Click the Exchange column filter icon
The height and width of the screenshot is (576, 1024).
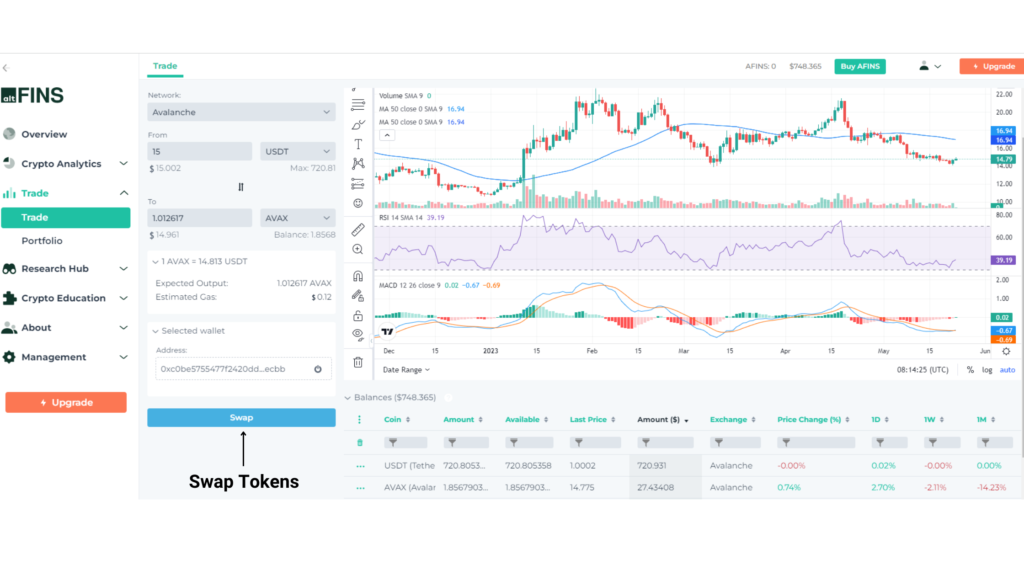click(x=719, y=443)
